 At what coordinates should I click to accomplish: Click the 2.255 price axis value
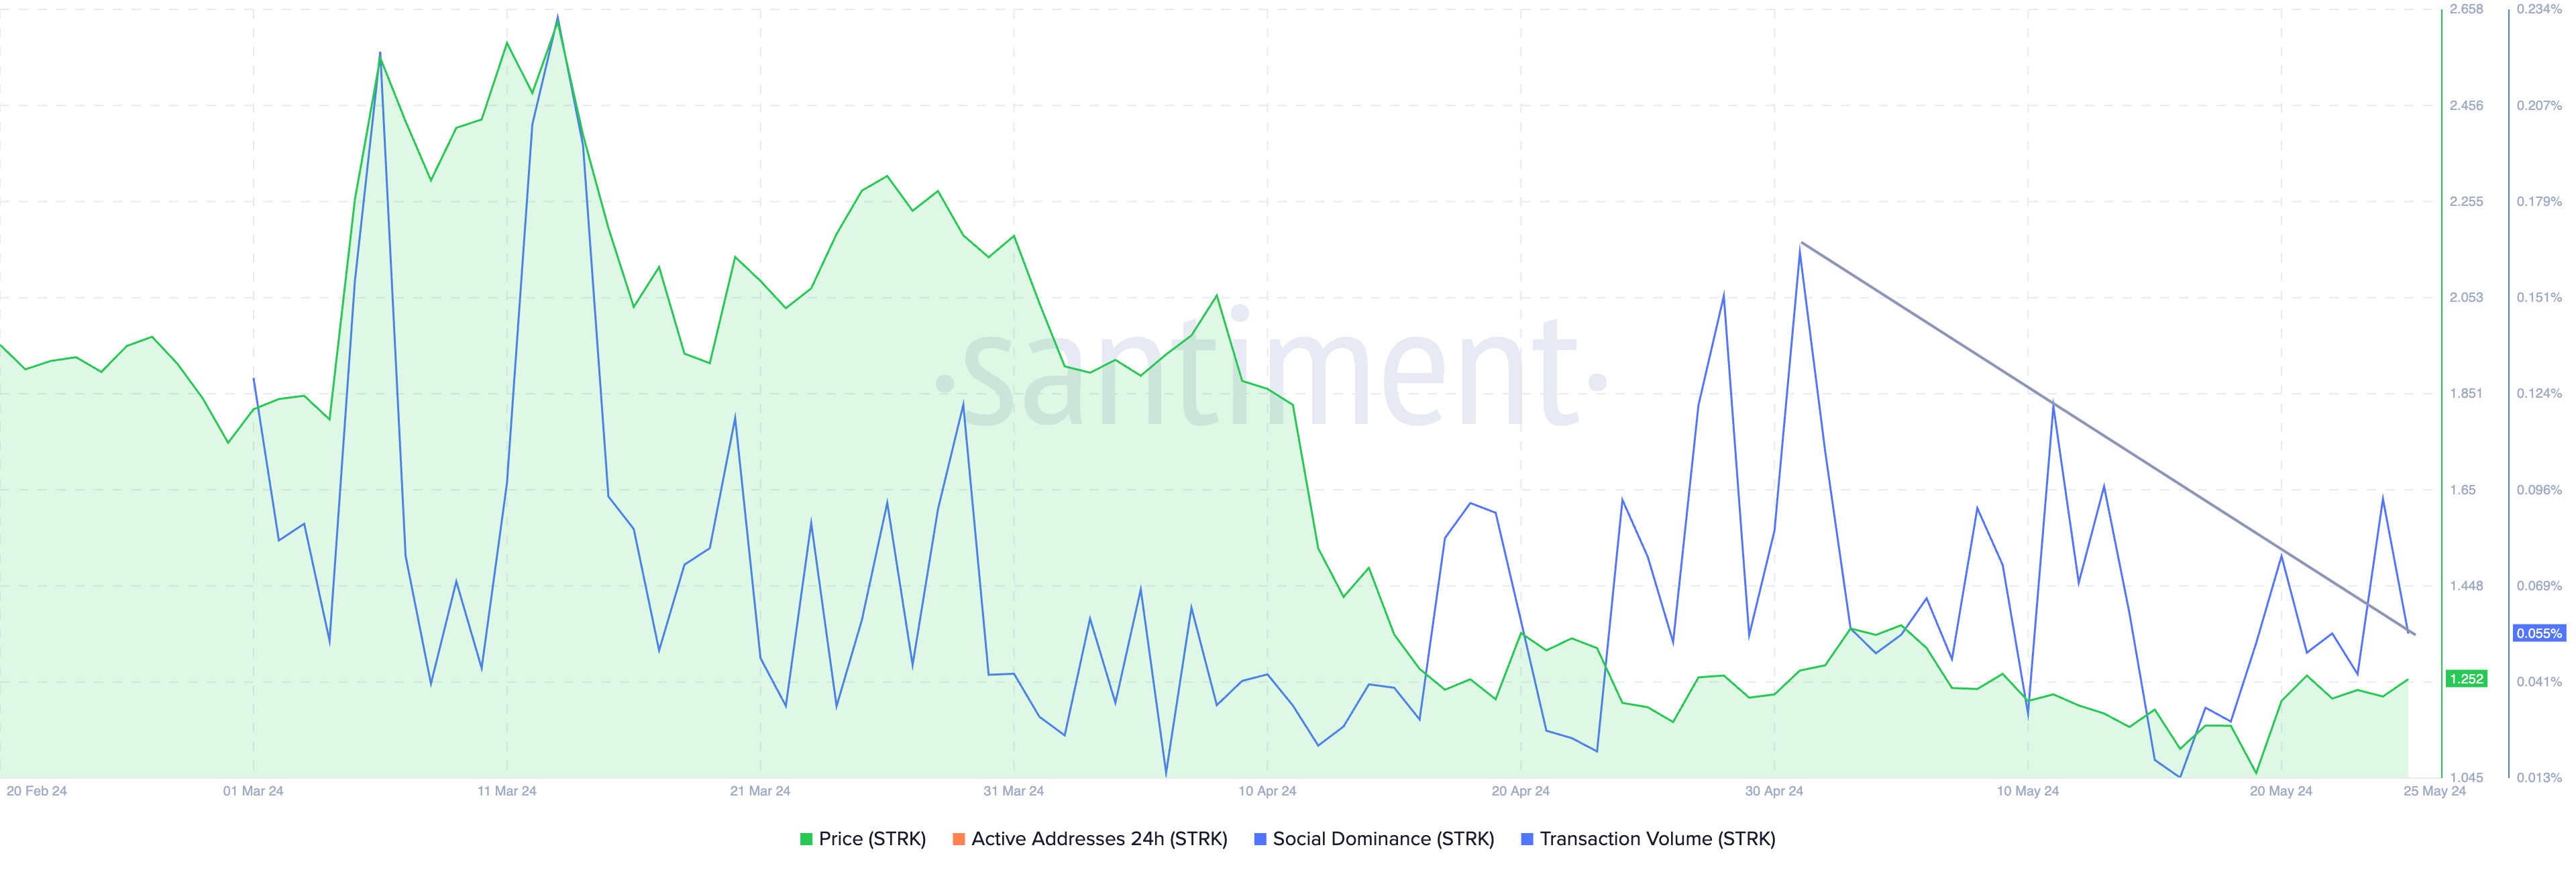point(2466,201)
